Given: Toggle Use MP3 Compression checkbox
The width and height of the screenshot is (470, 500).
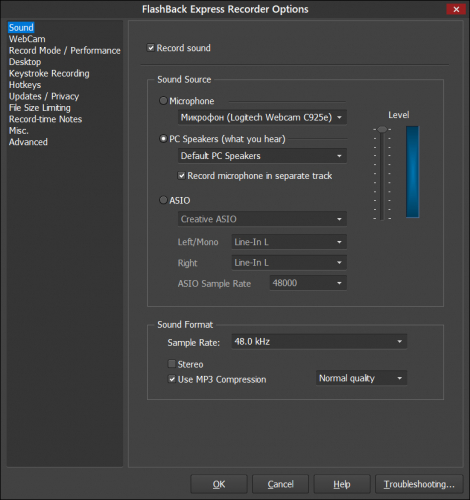Looking at the screenshot, I should click(x=172, y=379).
